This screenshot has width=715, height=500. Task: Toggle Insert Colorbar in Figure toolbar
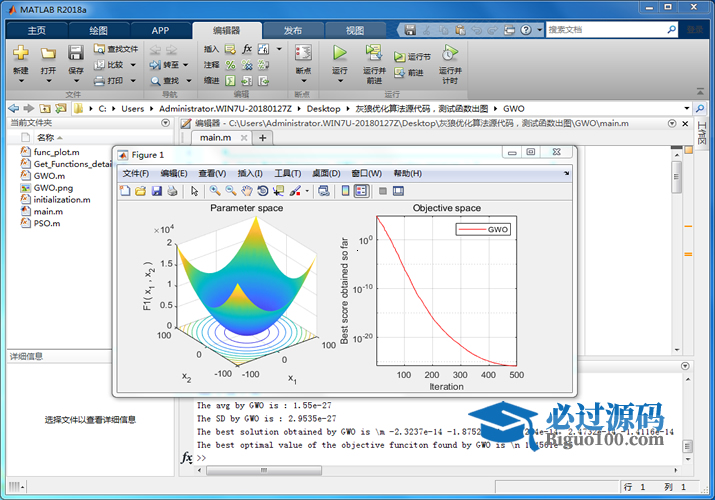coord(346,191)
